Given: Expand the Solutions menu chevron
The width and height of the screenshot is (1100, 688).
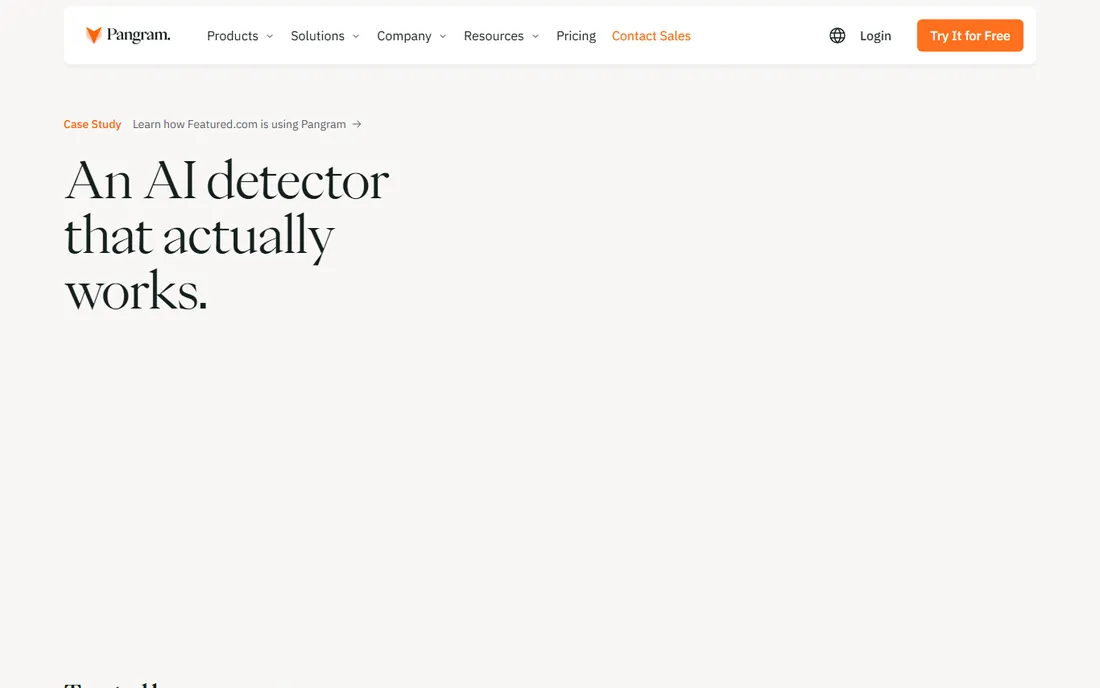Looking at the screenshot, I should pyautogui.click(x=356, y=36).
